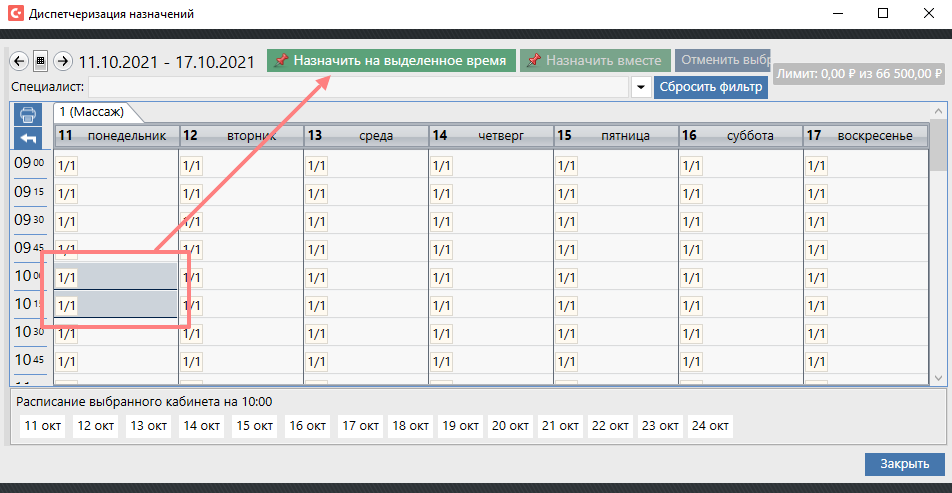Choose '15 окт' in room schedule

[255, 426]
